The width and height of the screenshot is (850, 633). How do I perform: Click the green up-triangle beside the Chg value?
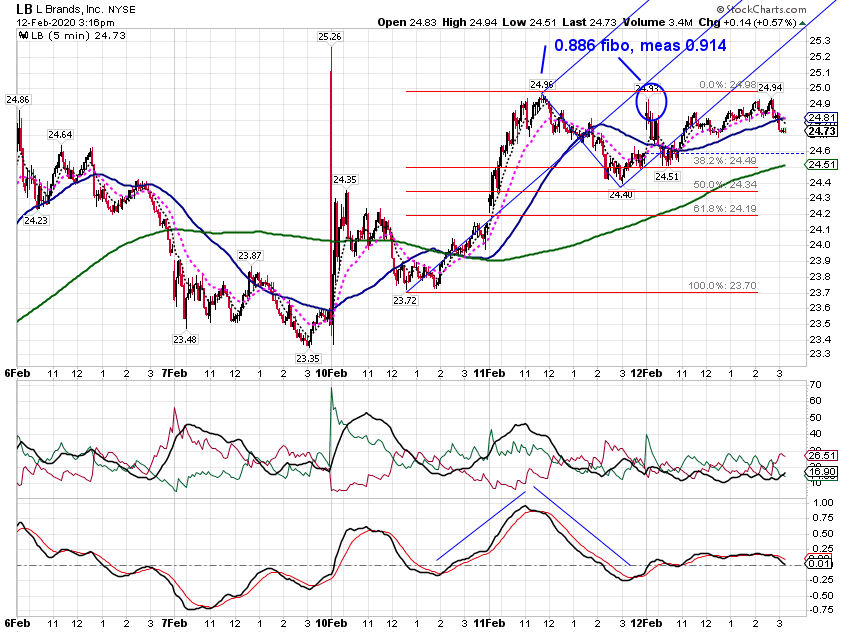(x=802, y=23)
